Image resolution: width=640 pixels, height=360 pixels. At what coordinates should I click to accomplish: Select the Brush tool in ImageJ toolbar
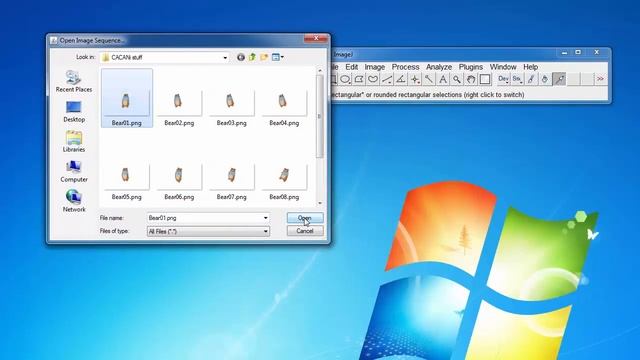(x=531, y=79)
